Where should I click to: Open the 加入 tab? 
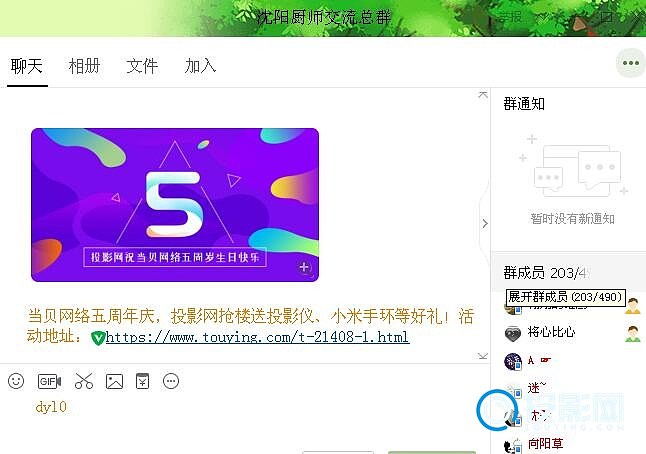tap(200, 66)
